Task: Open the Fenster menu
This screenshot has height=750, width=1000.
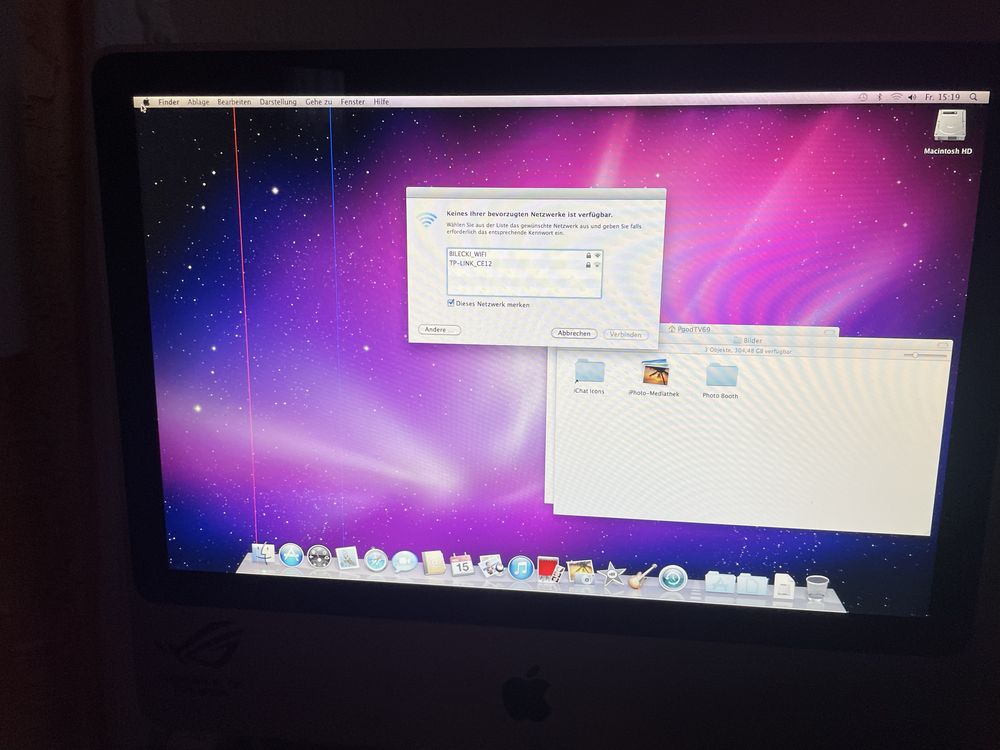Action: point(353,102)
